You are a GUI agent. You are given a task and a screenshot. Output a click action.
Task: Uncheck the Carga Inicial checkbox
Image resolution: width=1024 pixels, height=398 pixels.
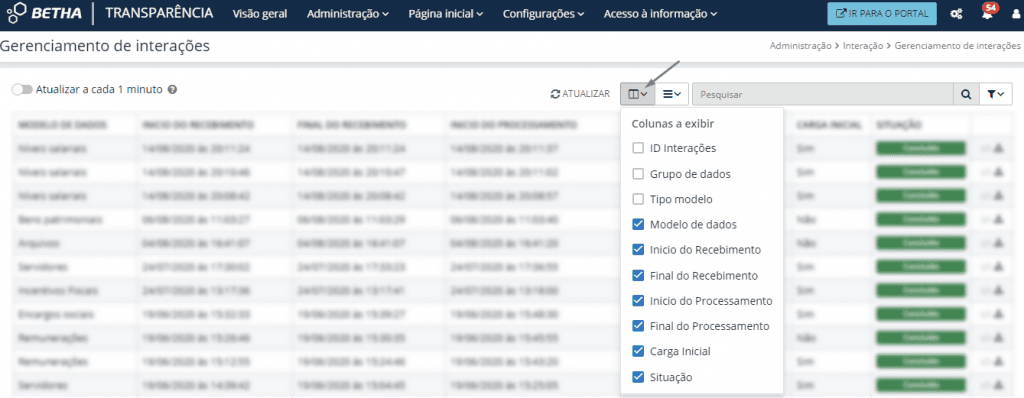[x=638, y=351]
